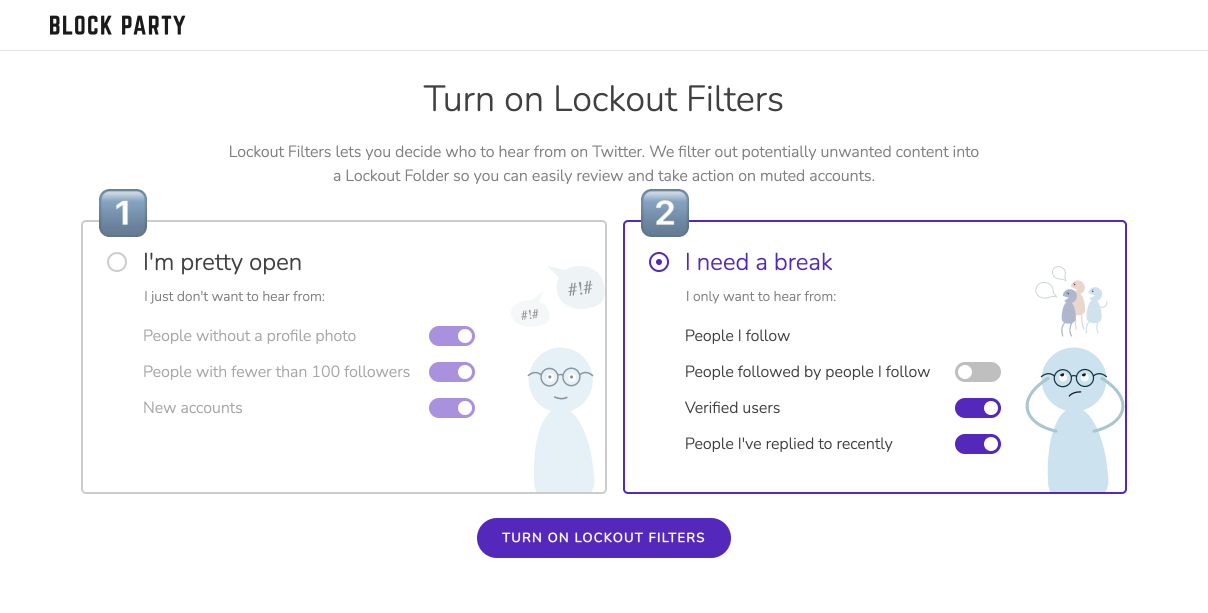Viewport: 1208px width, 613px height.
Task: Click the "I'm pretty open" heading text
Action: coord(222,263)
